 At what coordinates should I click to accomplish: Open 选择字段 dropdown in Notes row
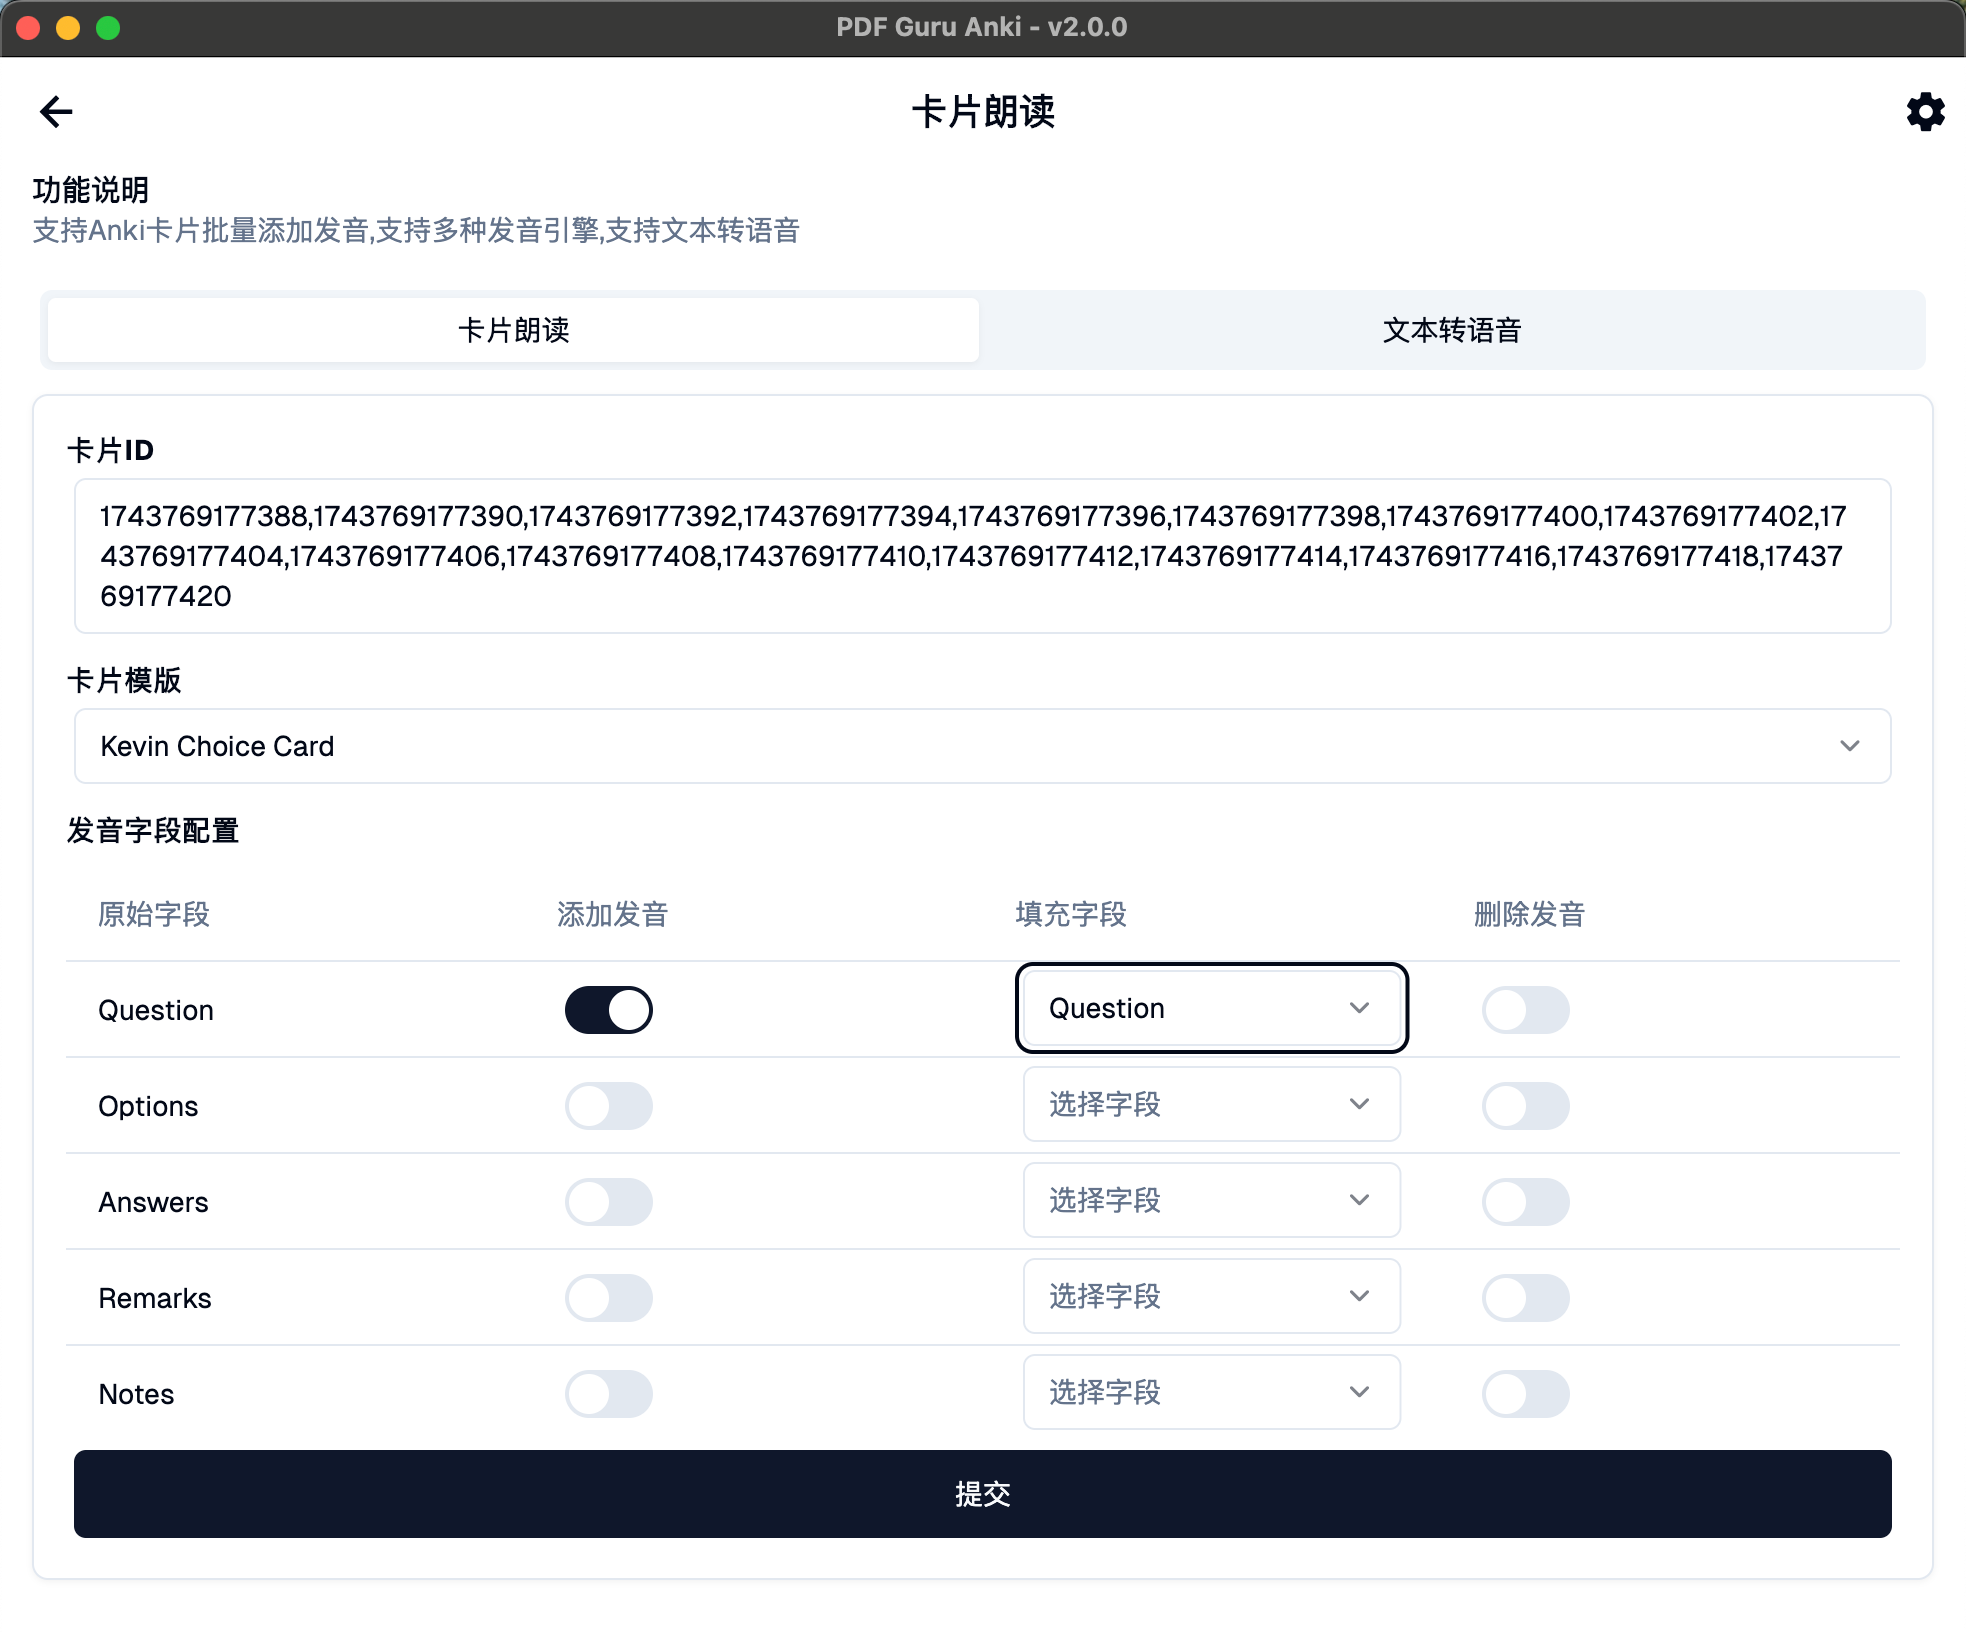(1211, 1392)
